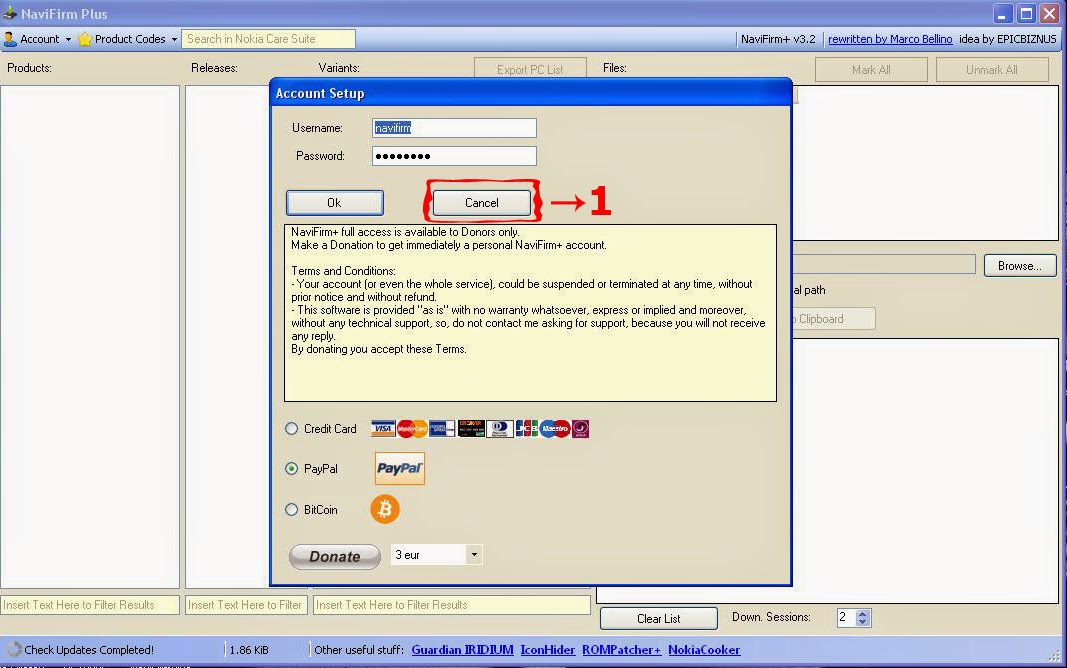The height and width of the screenshot is (668, 1067).
Task: Open the ROMPatcher+ link
Action: pos(621,650)
